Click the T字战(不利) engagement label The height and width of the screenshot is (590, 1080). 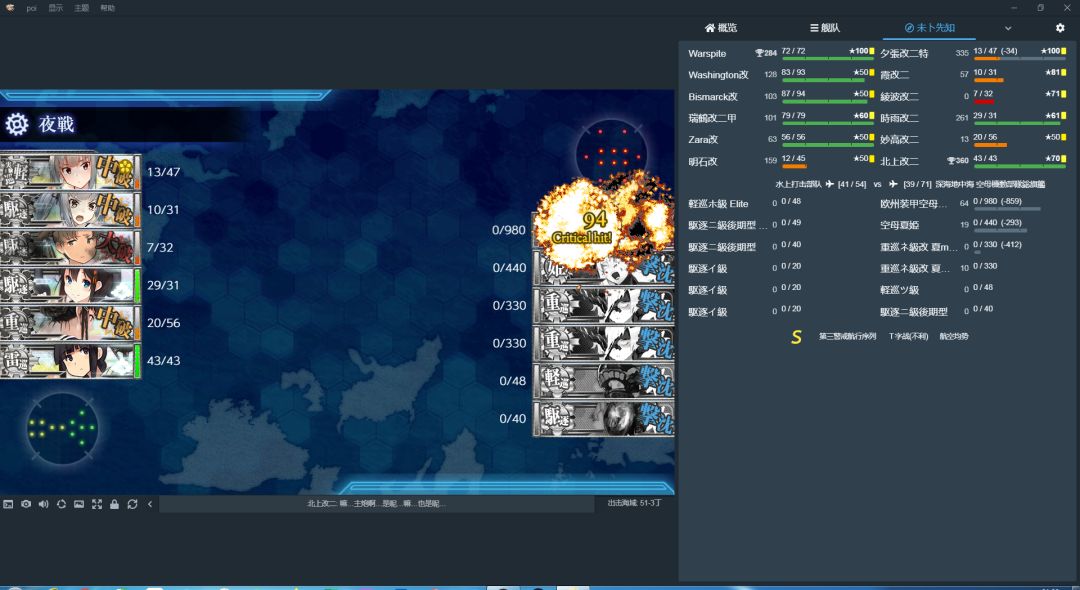[908, 337]
